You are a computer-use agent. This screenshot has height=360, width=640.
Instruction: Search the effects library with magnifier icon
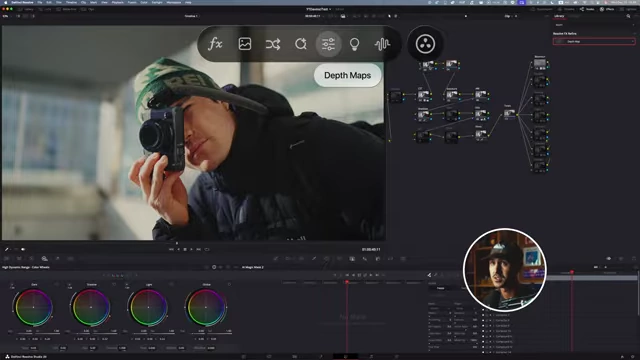coord(628,16)
